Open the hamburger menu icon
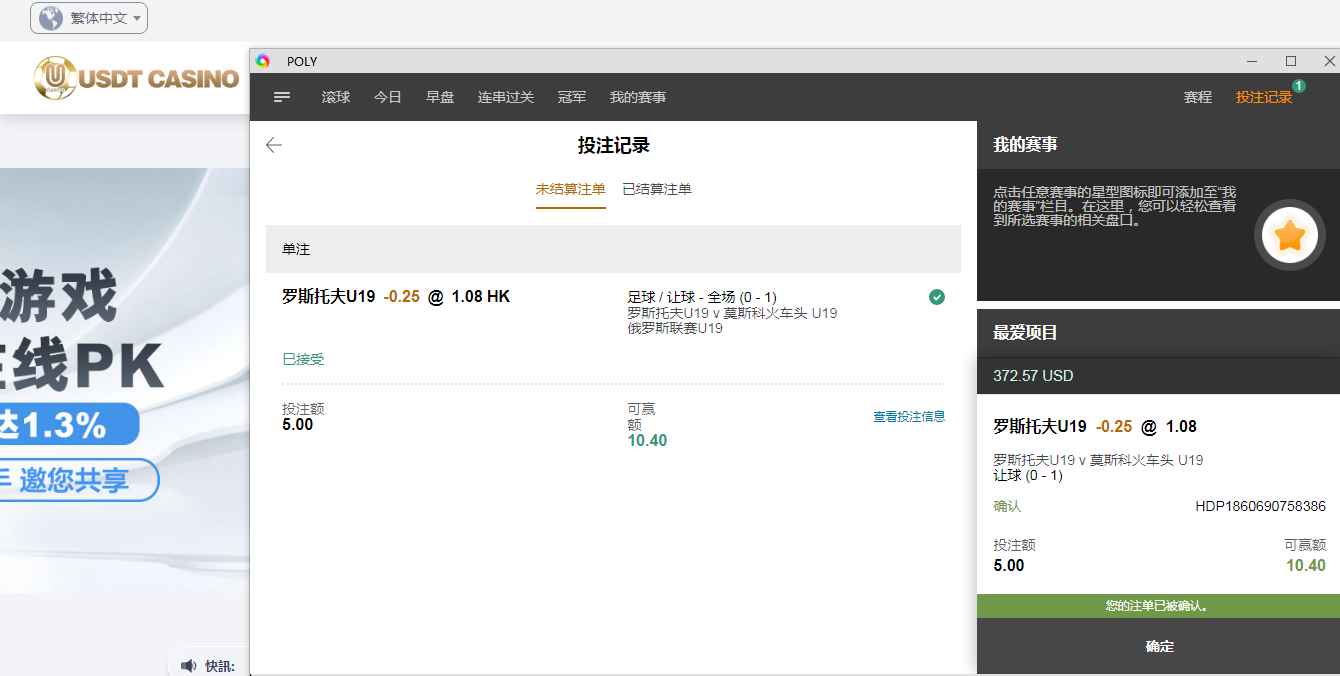The height and width of the screenshot is (676, 1340). (x=282, y=97)
